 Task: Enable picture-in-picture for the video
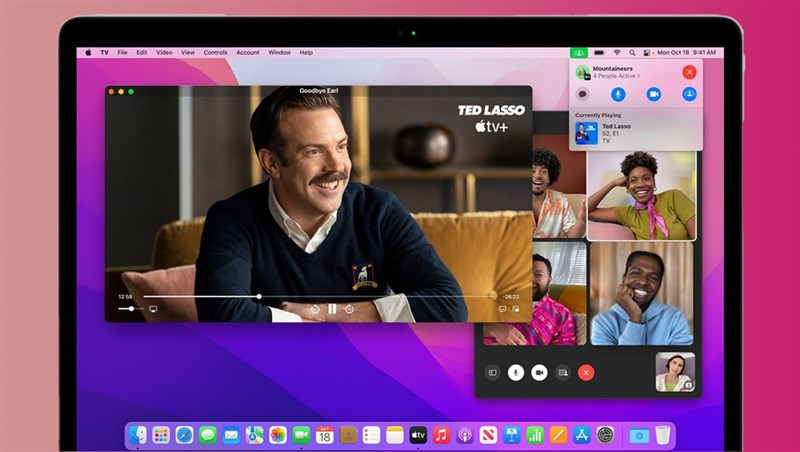(x=516, y=309)
